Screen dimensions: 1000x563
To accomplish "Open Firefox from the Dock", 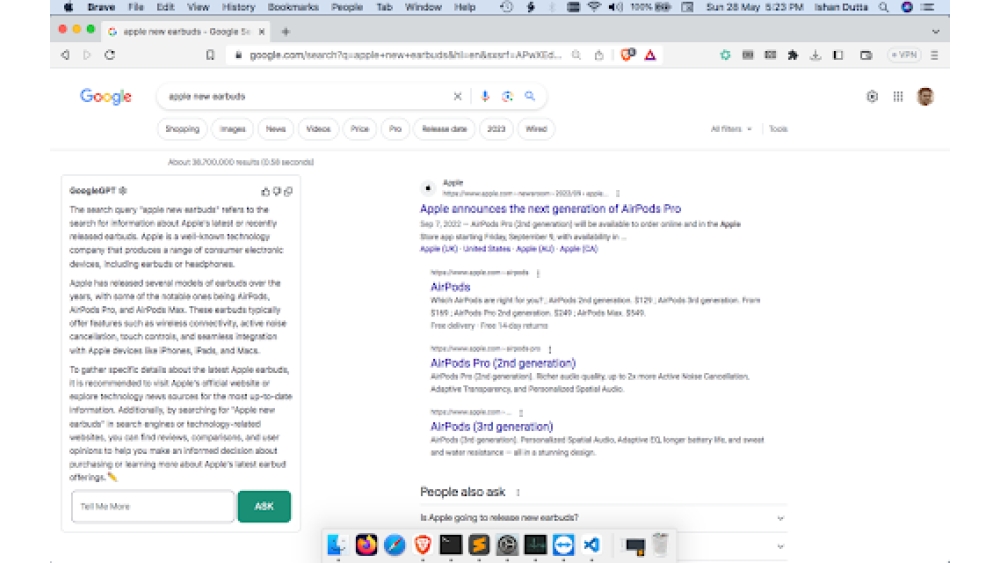I will 366,545.
